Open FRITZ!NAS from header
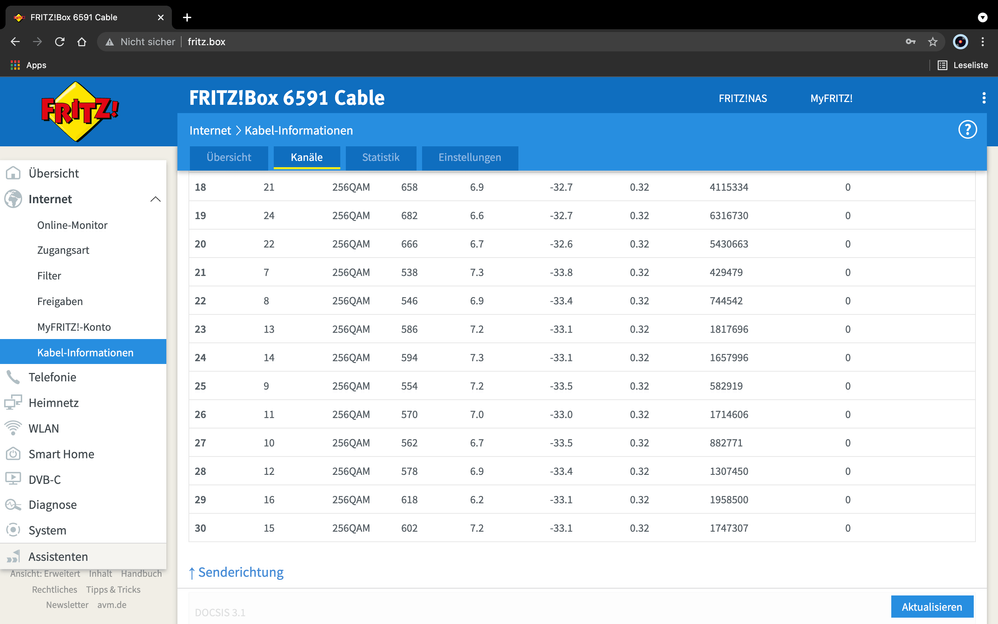This screenshot has width=998, height=624. click(x=743, y=98)
